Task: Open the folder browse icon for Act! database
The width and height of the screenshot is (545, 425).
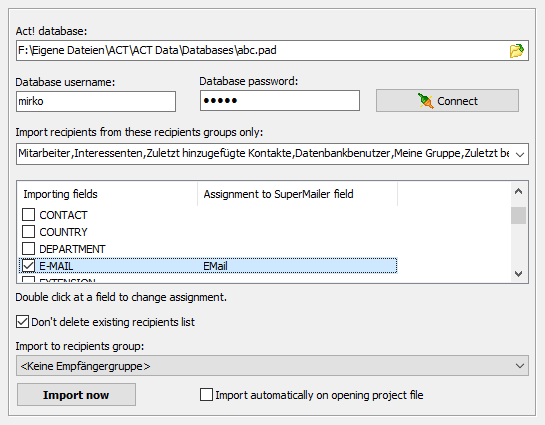Action: click(516, 51)
